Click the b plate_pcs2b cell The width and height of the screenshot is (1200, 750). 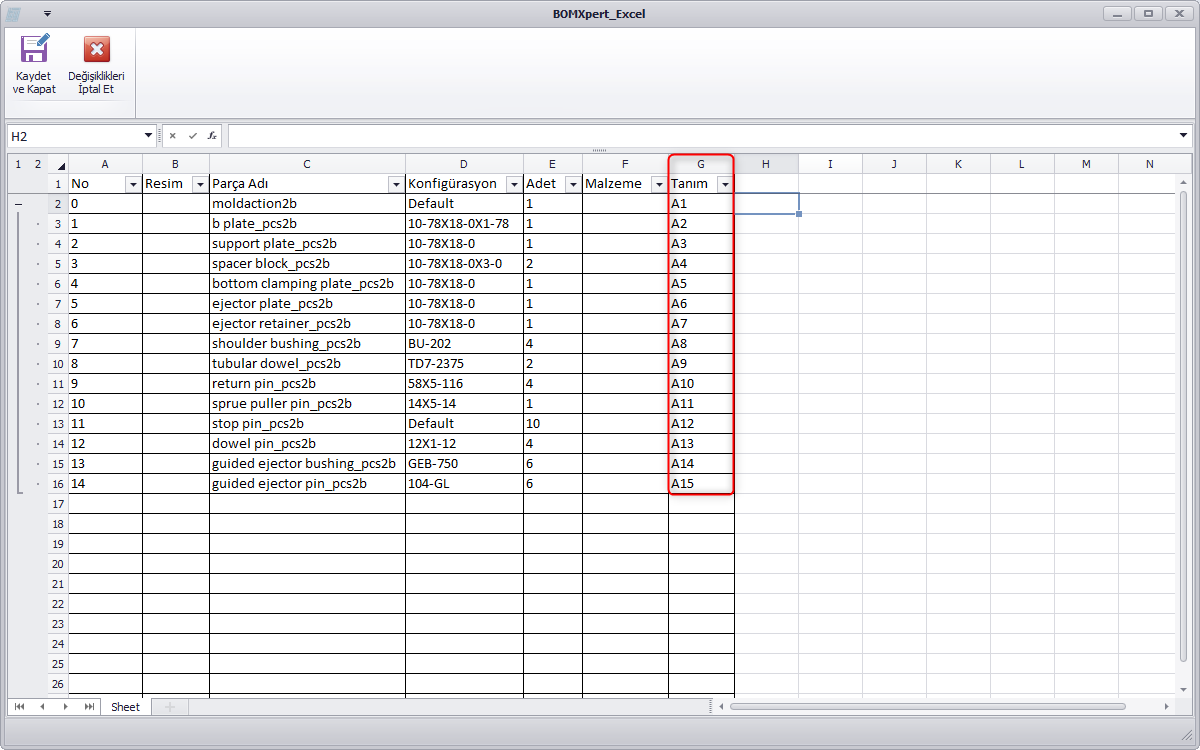pyautogui.click(x=308, y=224)
